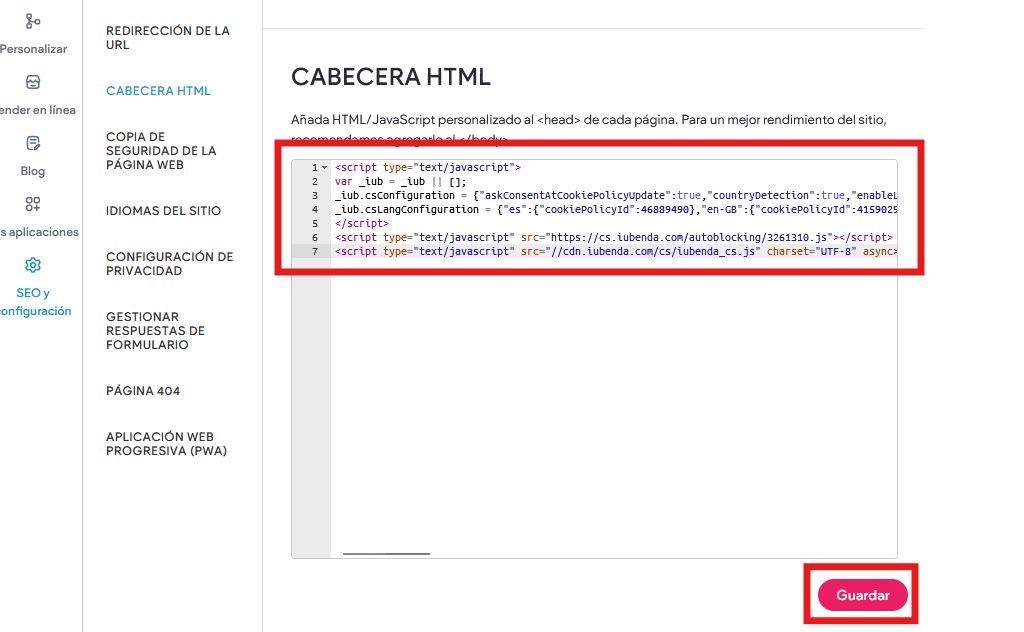Screen dimensions: 1024x632
Task: Open Redirección de la URL settings
Action: [x=168, y=38]
